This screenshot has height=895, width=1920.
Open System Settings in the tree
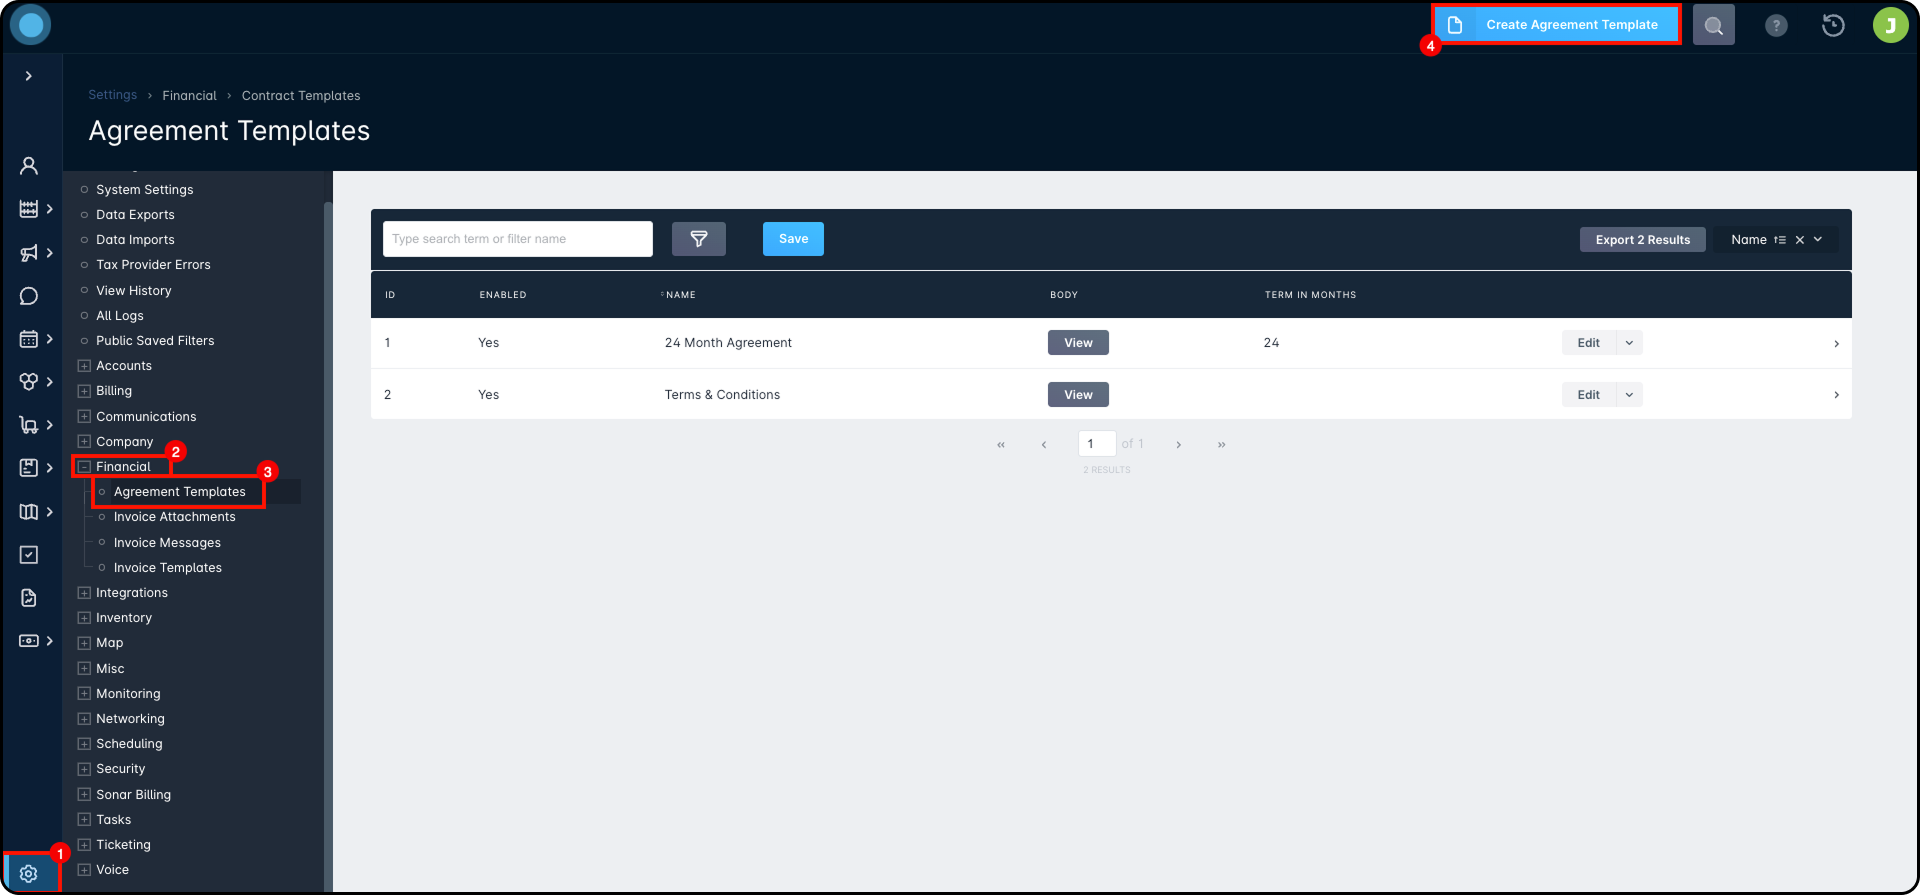point(145,190)
